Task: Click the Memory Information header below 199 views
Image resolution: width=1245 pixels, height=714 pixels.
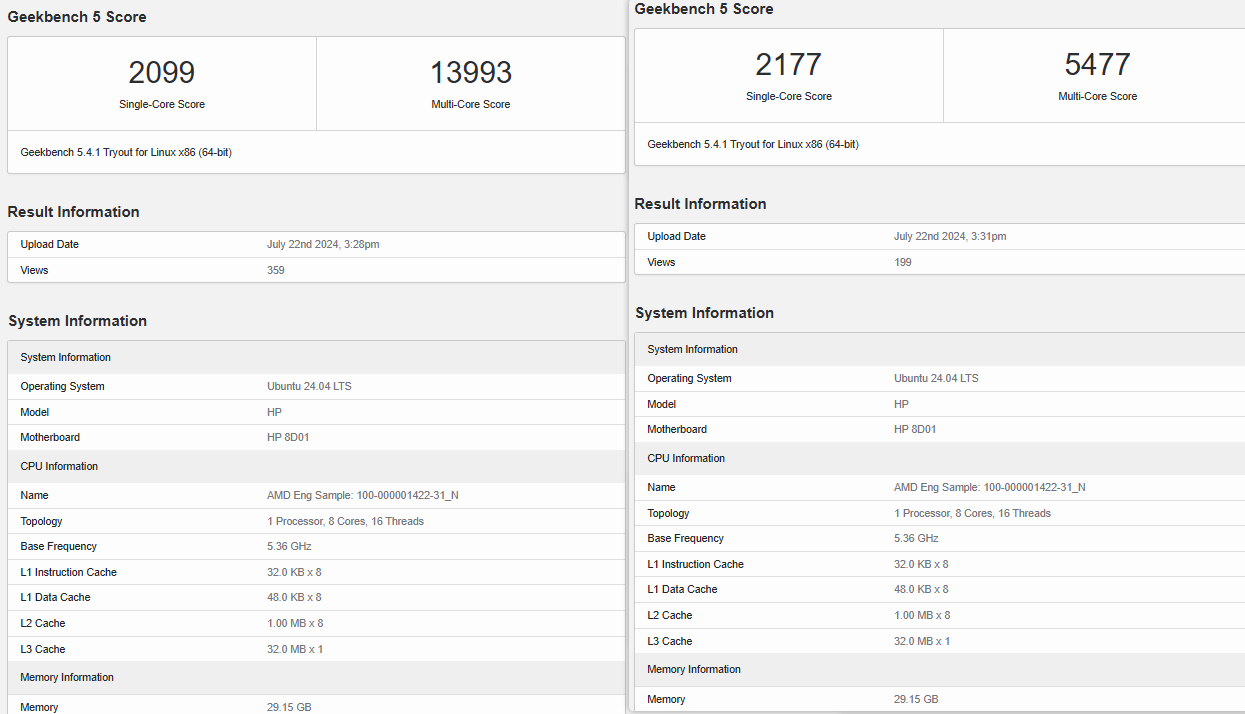Action: click(x=693, y=669)
